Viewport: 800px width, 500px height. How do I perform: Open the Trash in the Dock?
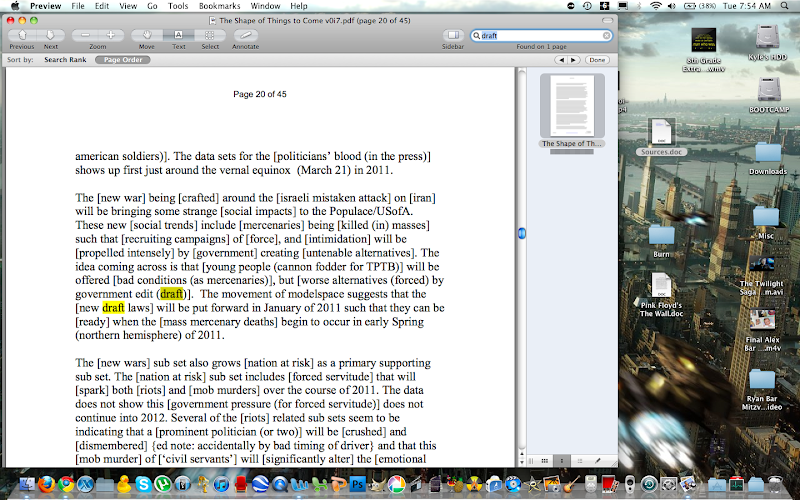coord(776,484)
